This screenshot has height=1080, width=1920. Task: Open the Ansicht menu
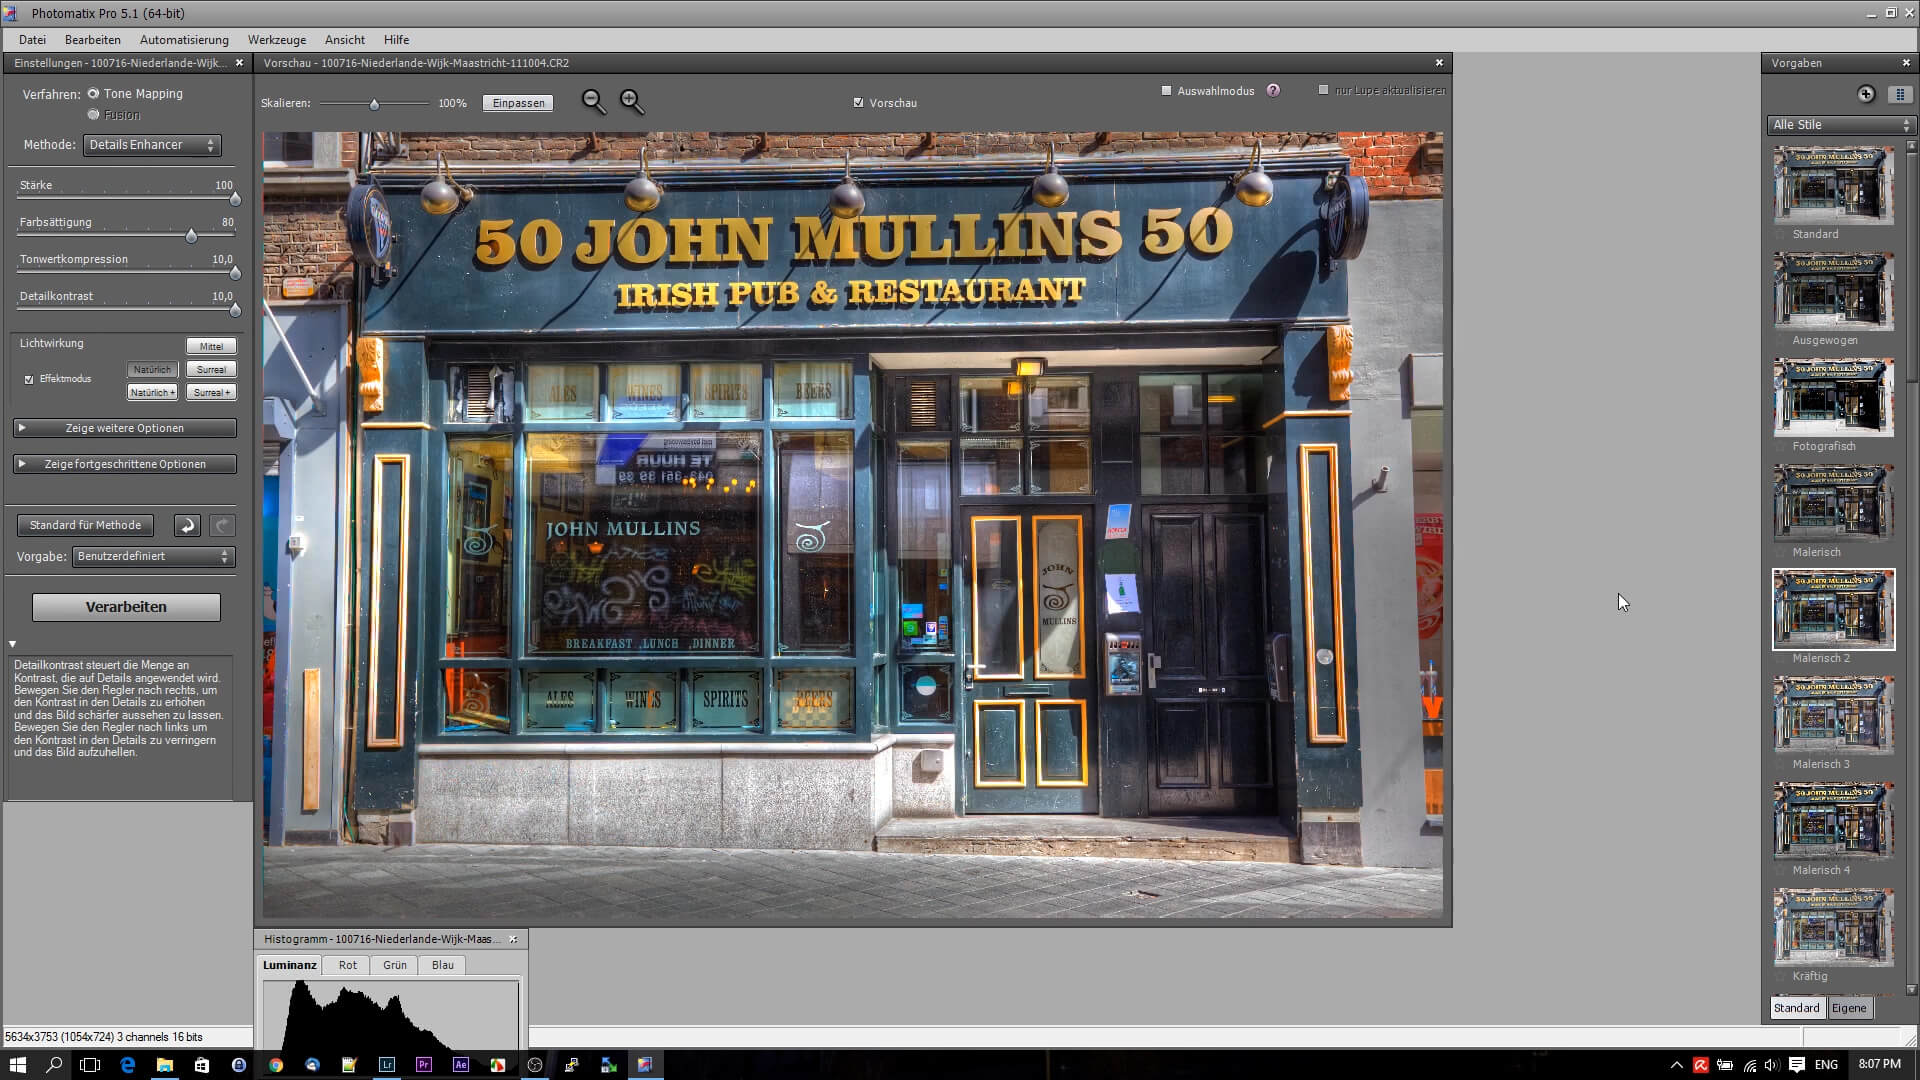click(x=345, y=40)
